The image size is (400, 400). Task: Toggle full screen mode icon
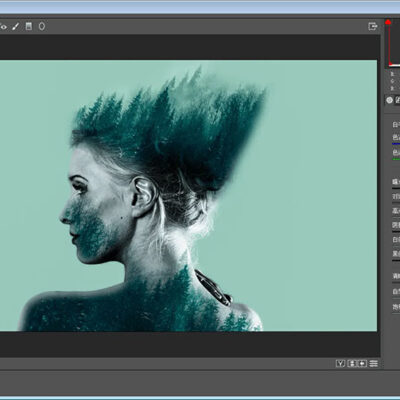(x=373, y=26)
